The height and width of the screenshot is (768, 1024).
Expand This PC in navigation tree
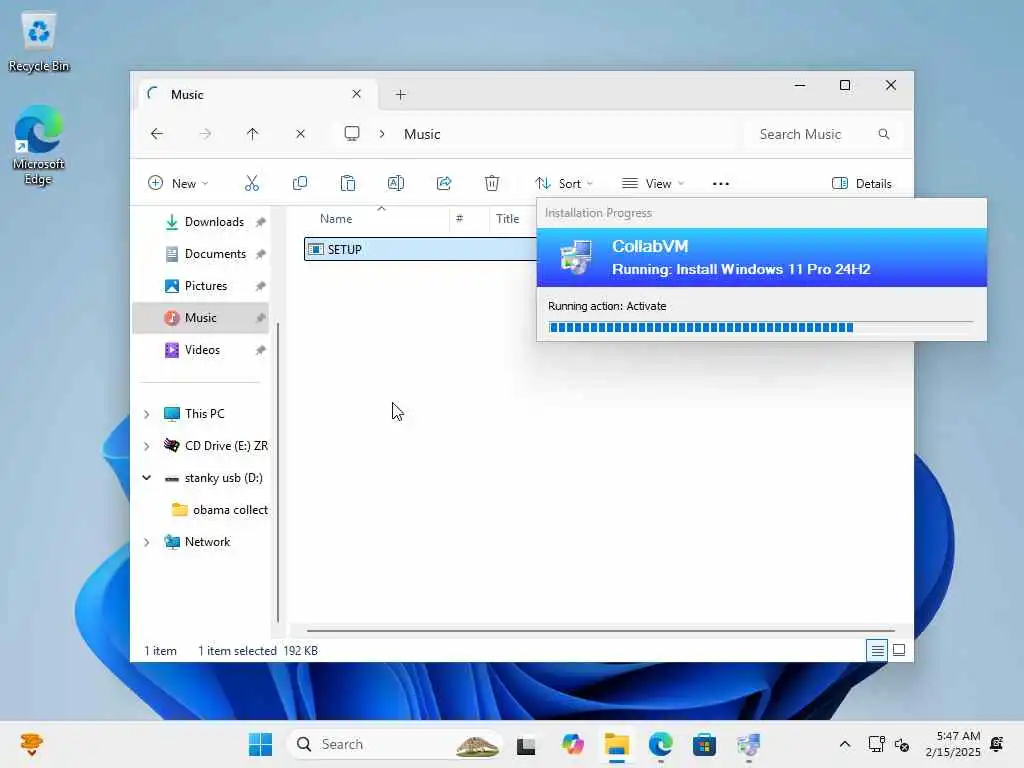[x=147, y=414]
